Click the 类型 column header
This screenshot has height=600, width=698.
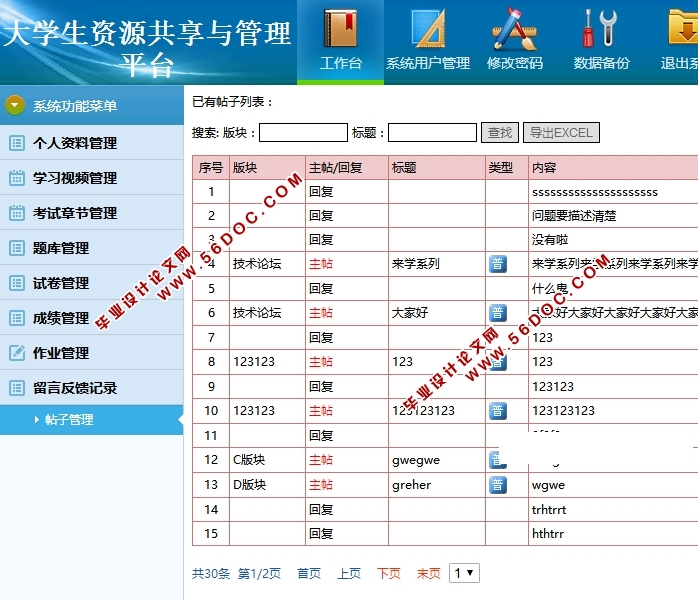point(507,168)
